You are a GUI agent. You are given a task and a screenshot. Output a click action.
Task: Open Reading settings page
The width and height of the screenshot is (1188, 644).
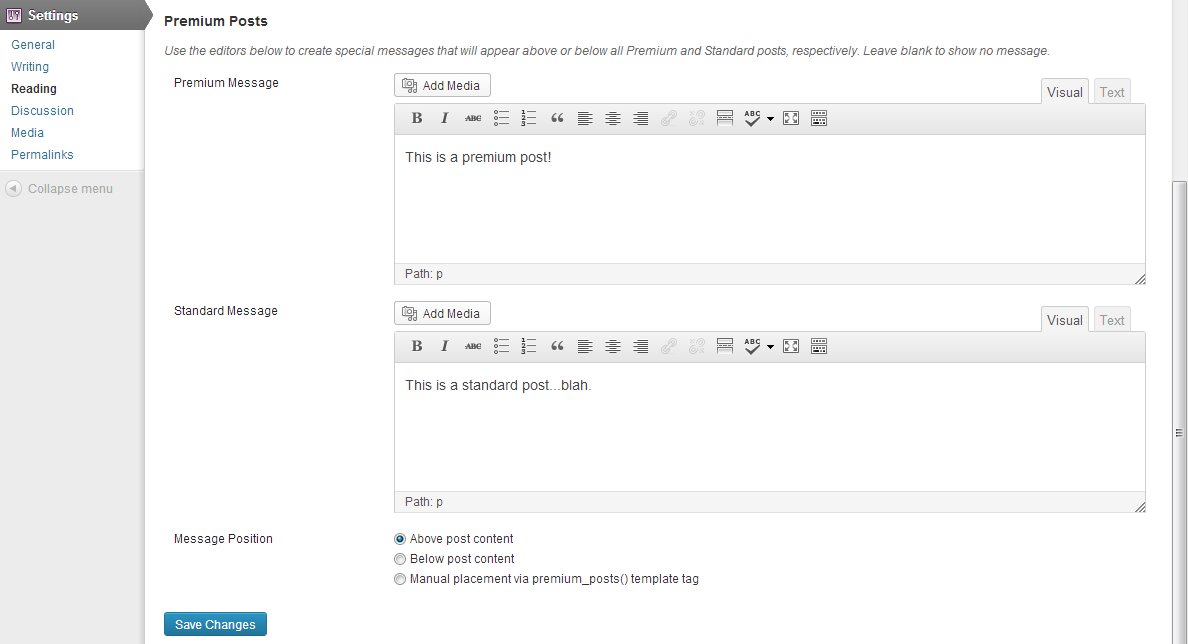point(33,89)
